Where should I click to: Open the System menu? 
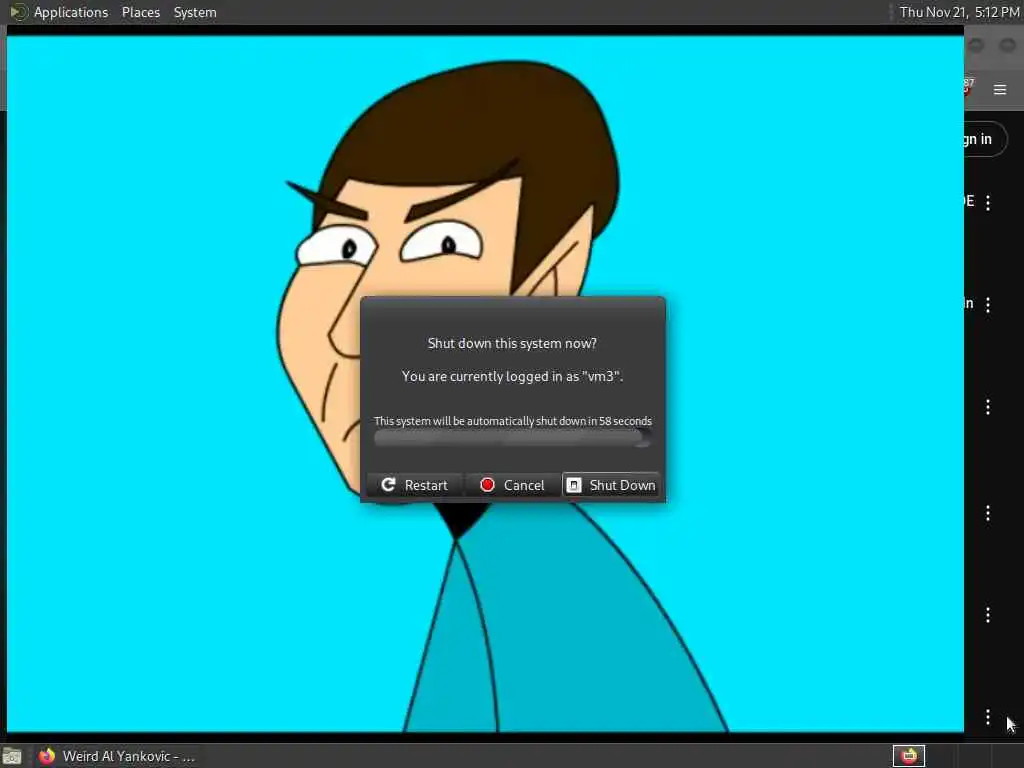[195, 12]
